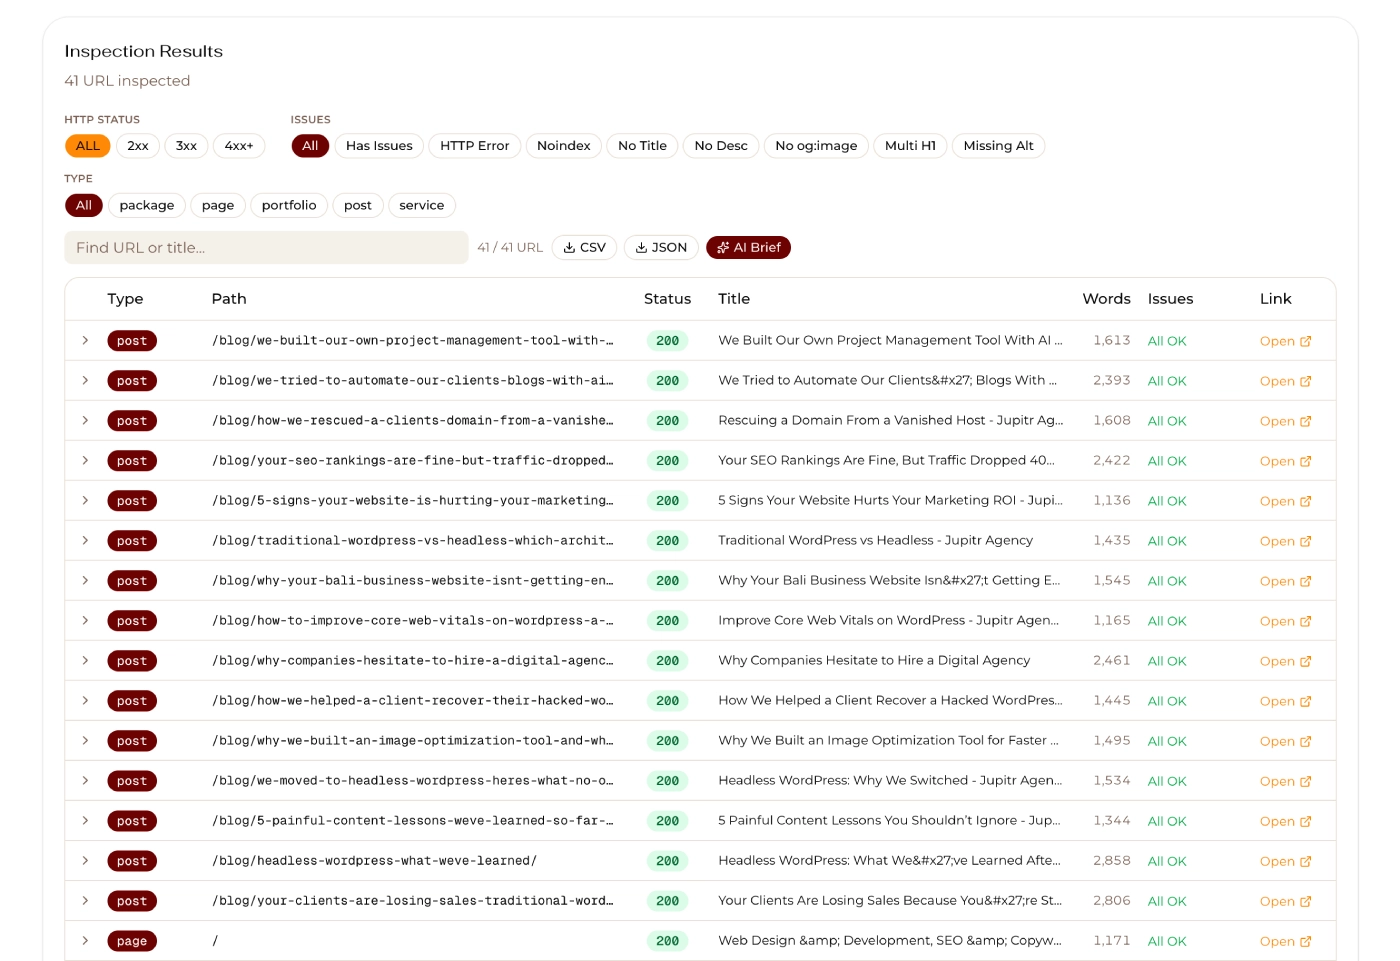Filter results by Has Issues

tap(379, 146)
